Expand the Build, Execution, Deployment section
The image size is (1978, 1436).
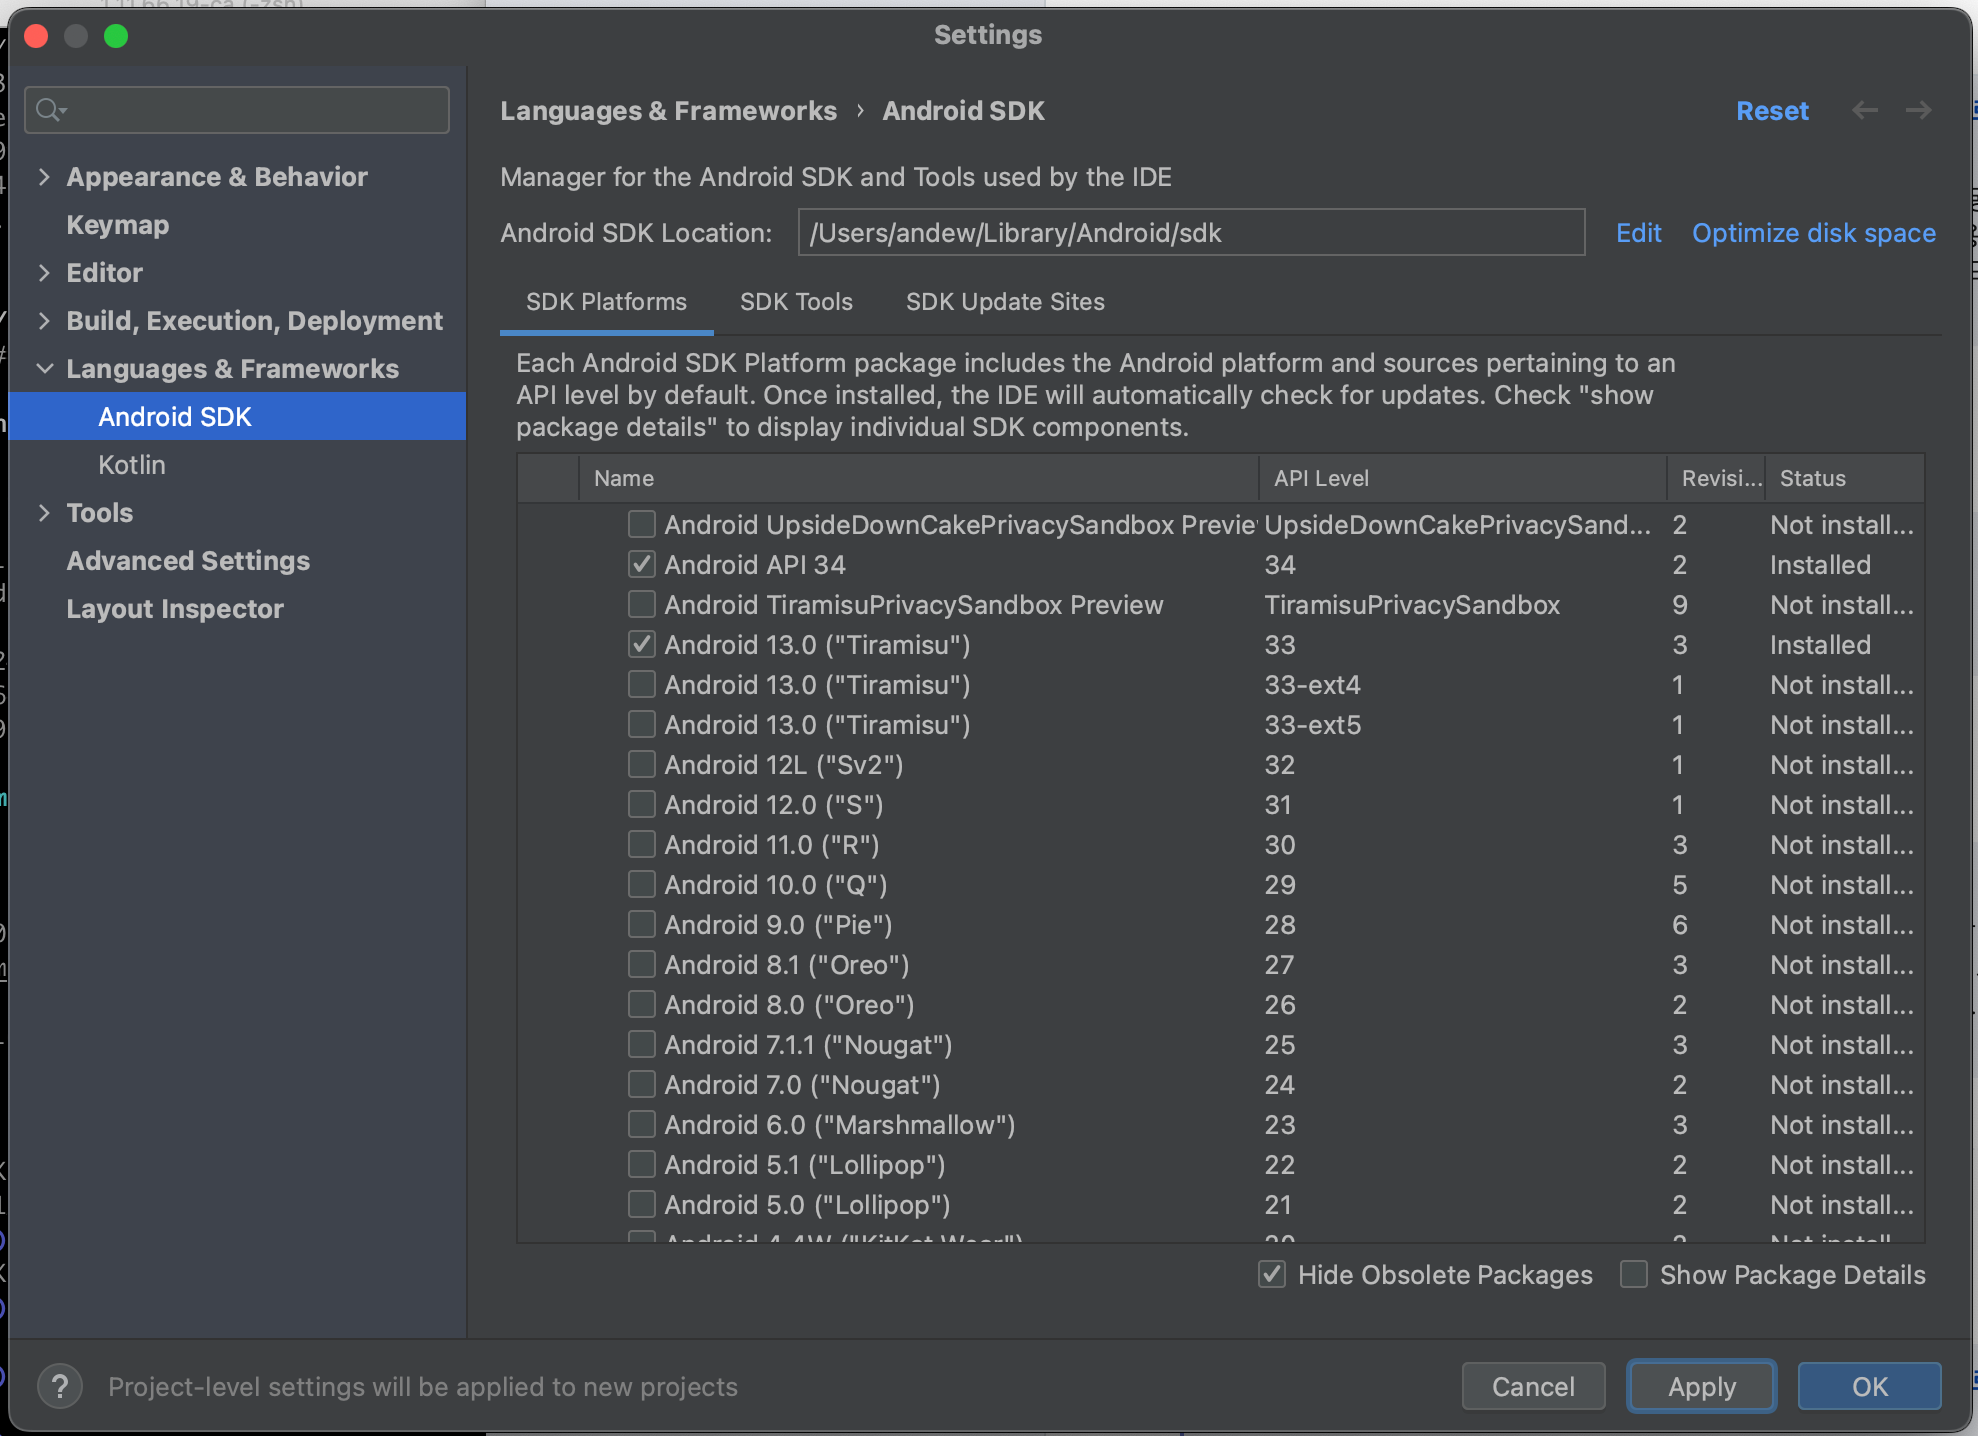click(44, 321)
